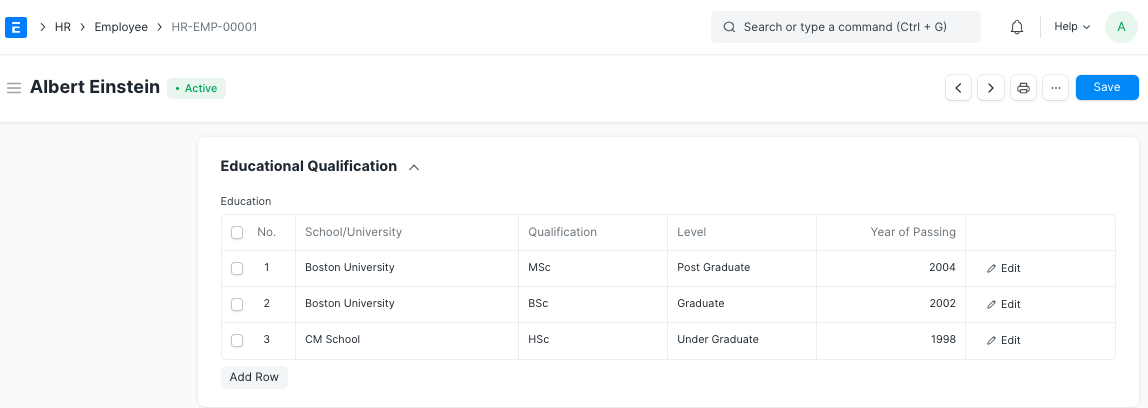The image size is (1148, 408).
Task: Focus the search or command bar
Action: [x=845, y=27]
